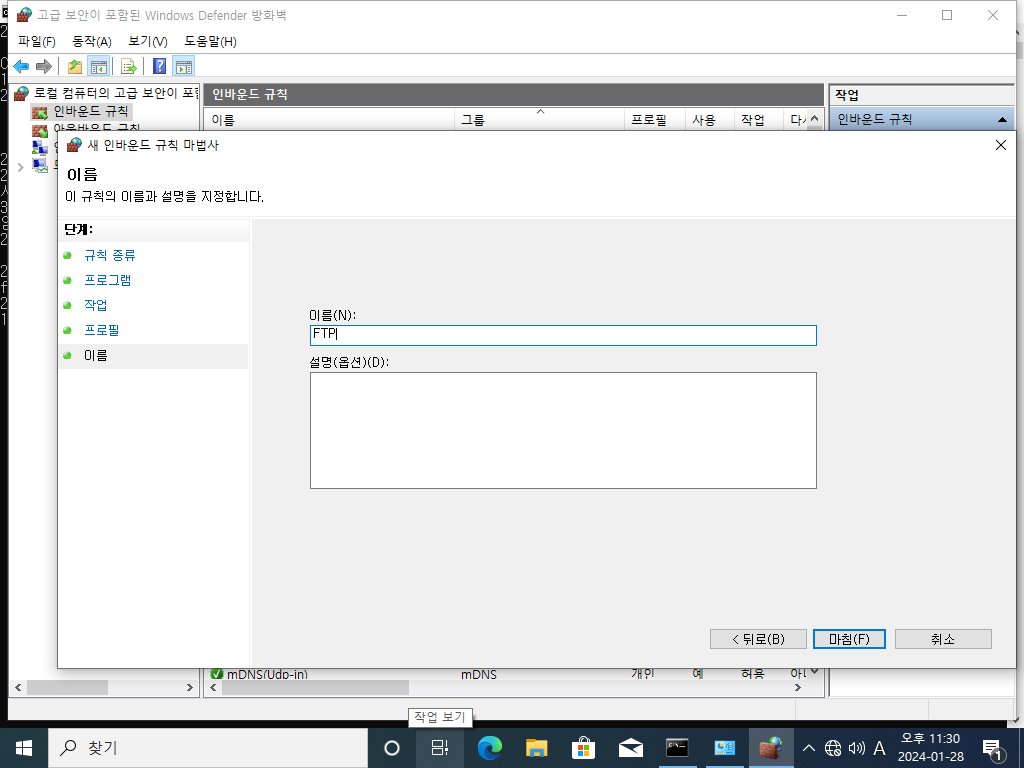Open the Action menu (동작)
1024x768 pixels.
pos(91,41)
